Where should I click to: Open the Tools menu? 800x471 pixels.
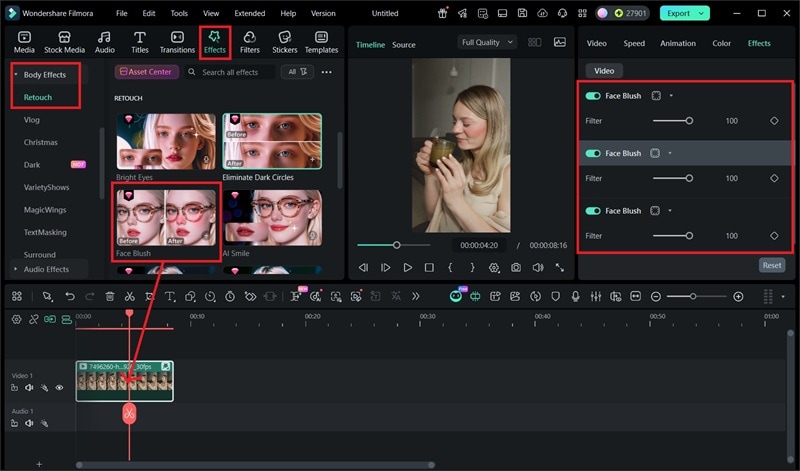[179, 14]
